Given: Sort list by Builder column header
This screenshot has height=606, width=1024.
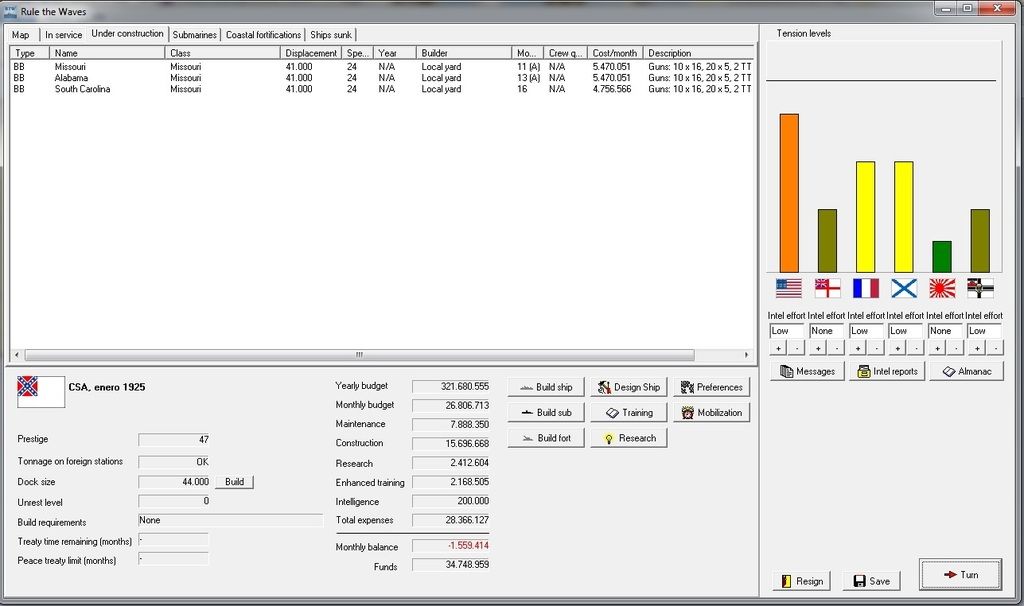Looking at the screenshot, I should [464, 53].
